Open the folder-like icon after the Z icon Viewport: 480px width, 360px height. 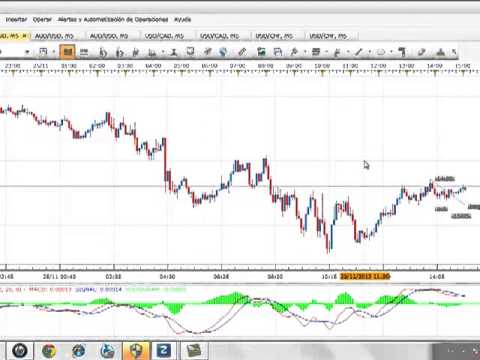click(x=194, y=351)
